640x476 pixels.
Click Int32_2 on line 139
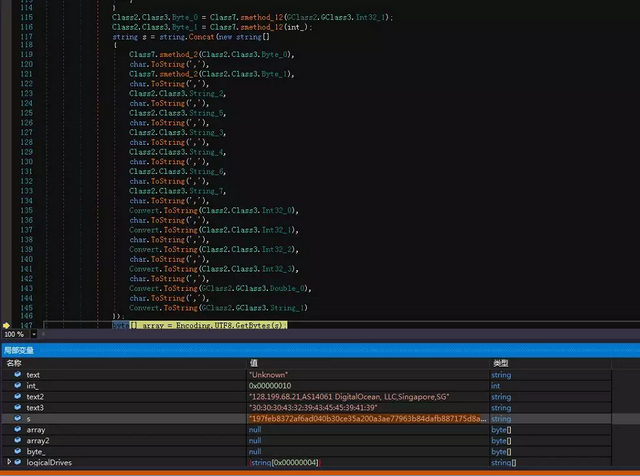click(x=277, y=249)
